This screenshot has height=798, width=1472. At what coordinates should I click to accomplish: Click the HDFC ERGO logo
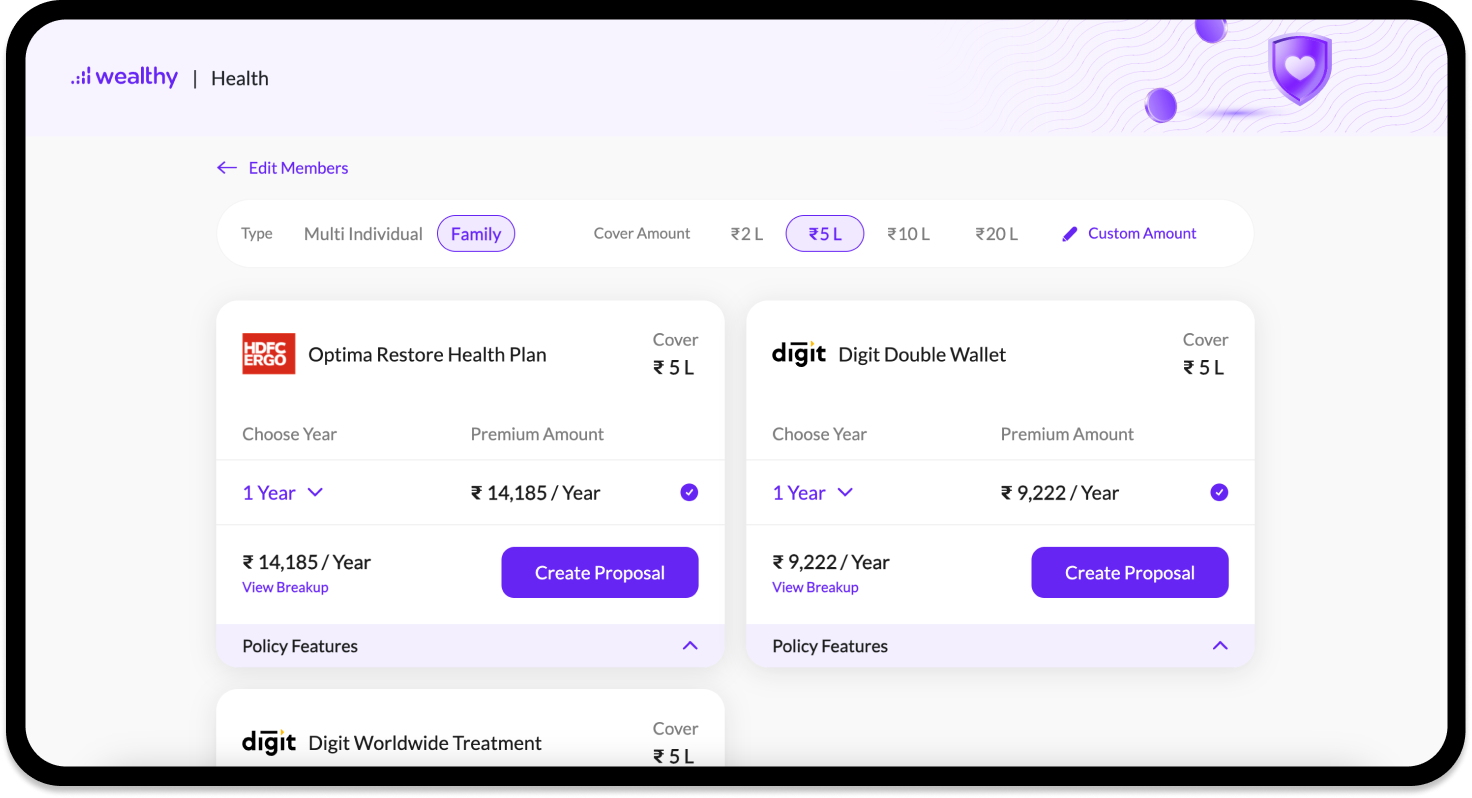click(x=269, y=354)
